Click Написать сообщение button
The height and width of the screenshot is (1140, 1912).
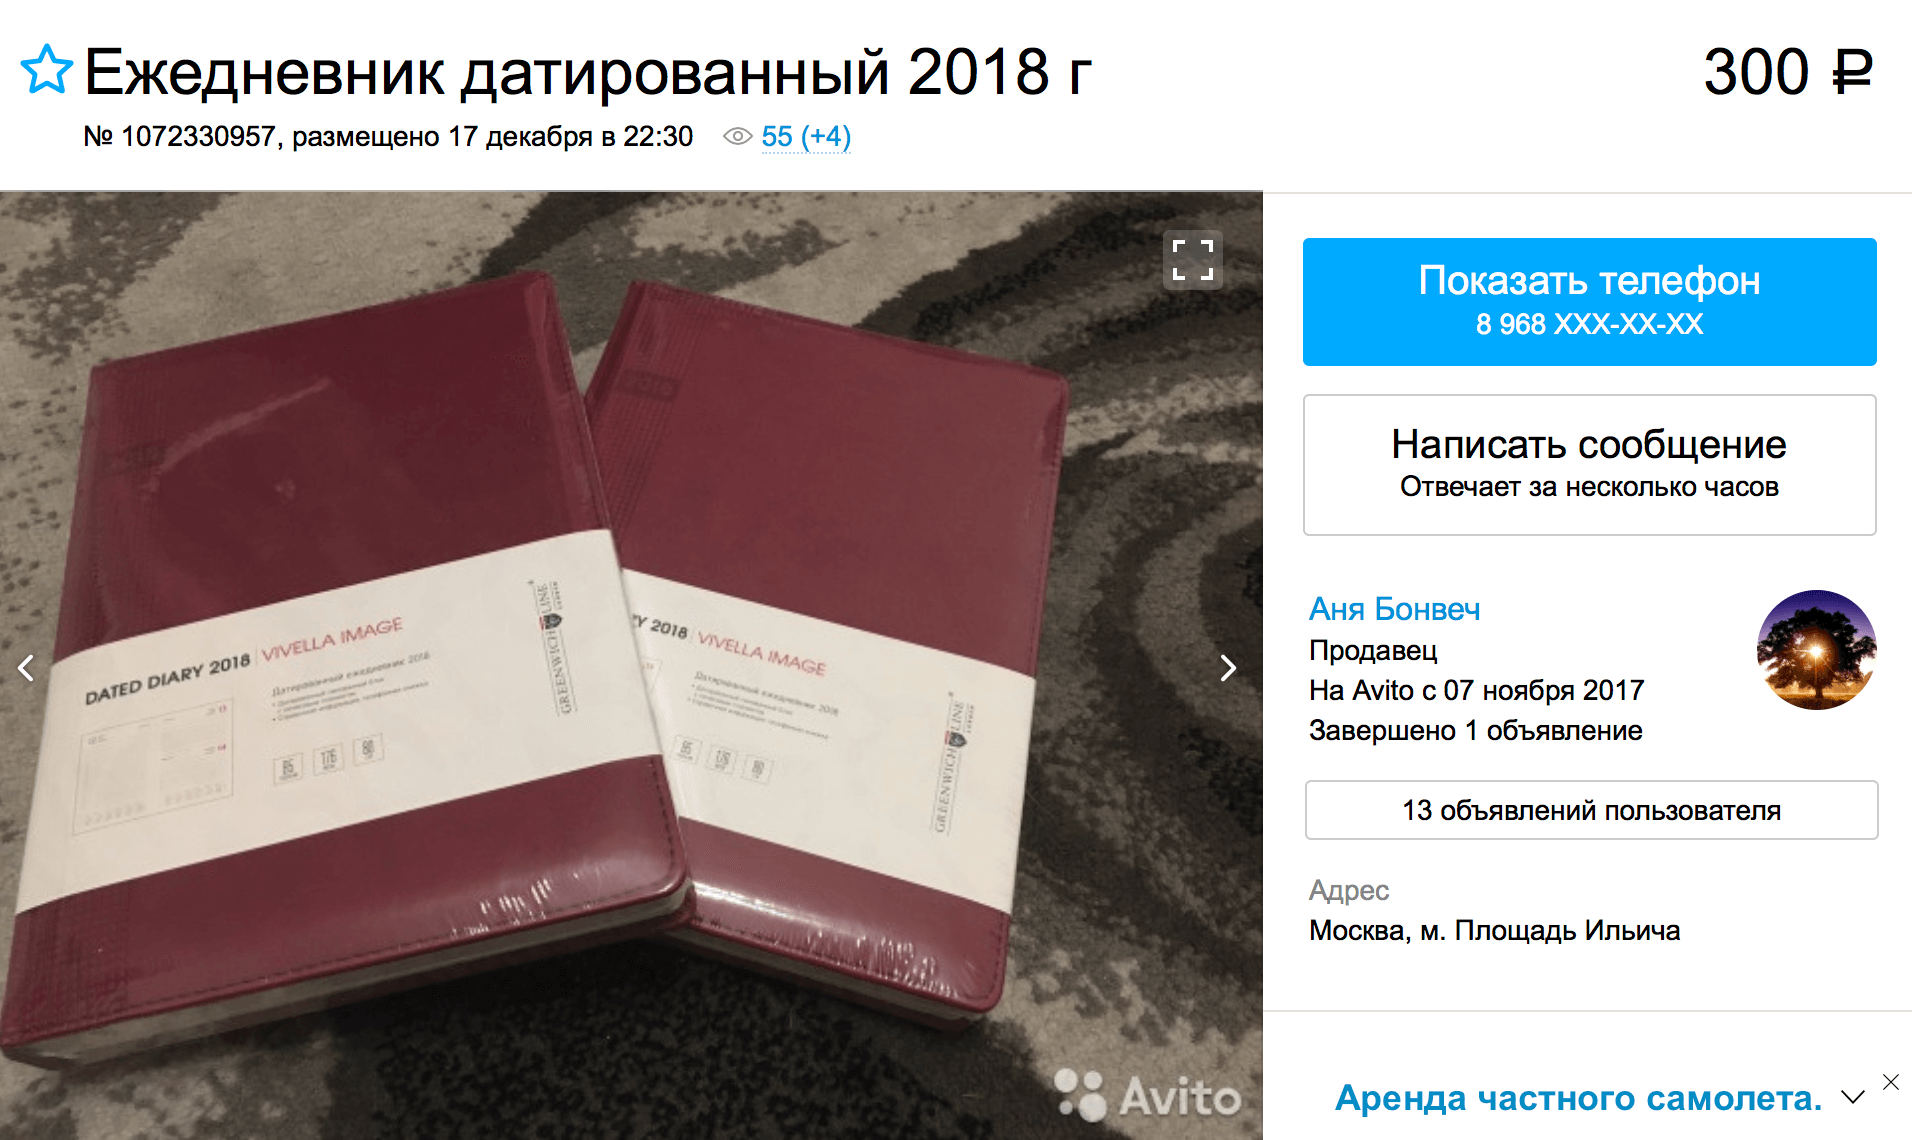coord(1589,465)
